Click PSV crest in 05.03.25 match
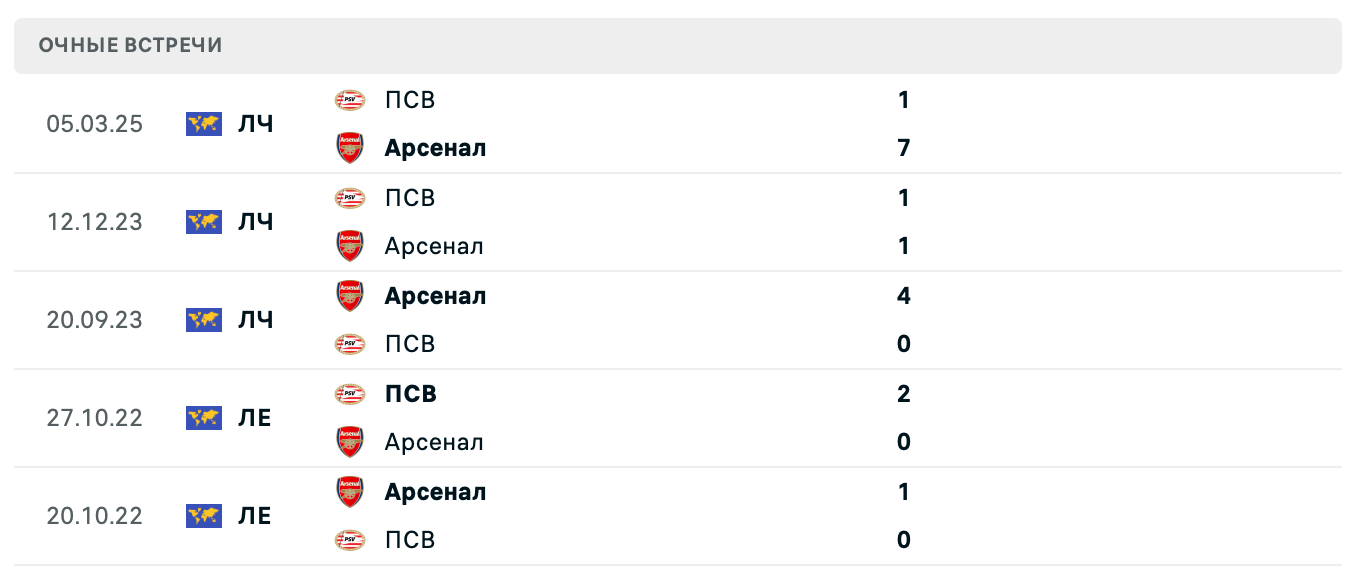The height and width of the screenshot is (580, 1356). tap(350, 100)
